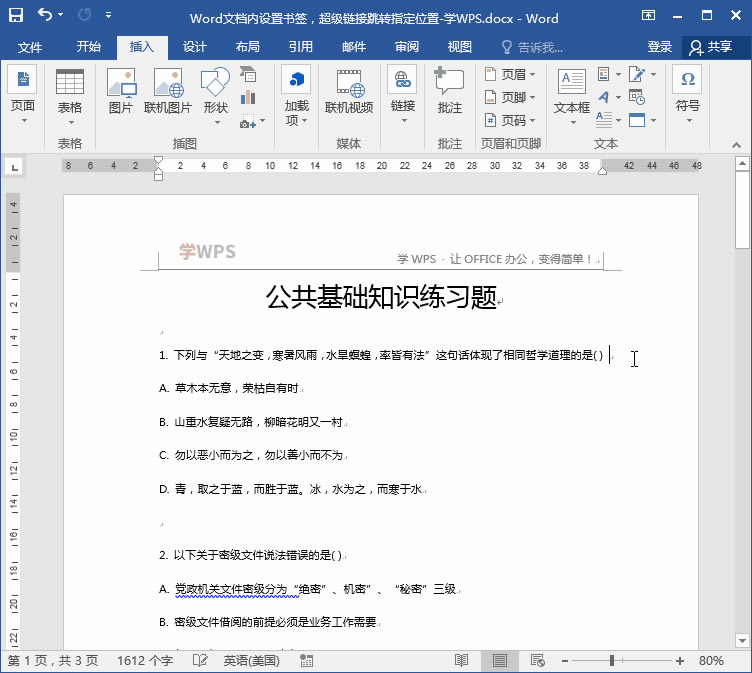Click the 登录 sign-in link
Viewport: 752px width, 673px height.
660,47
